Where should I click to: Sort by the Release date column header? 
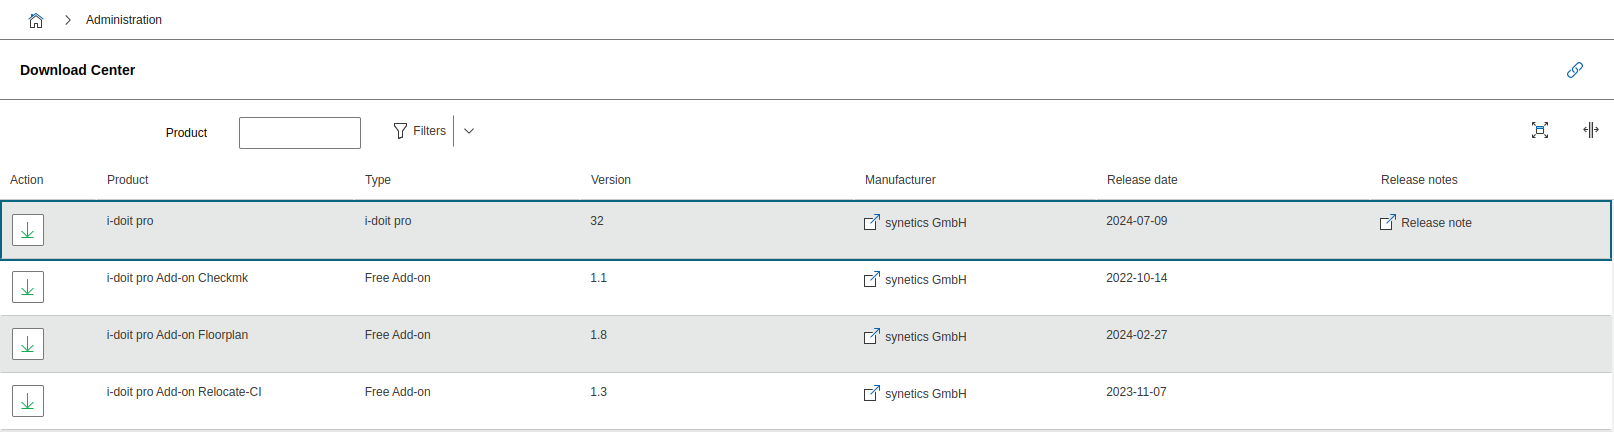[1142, 180]
